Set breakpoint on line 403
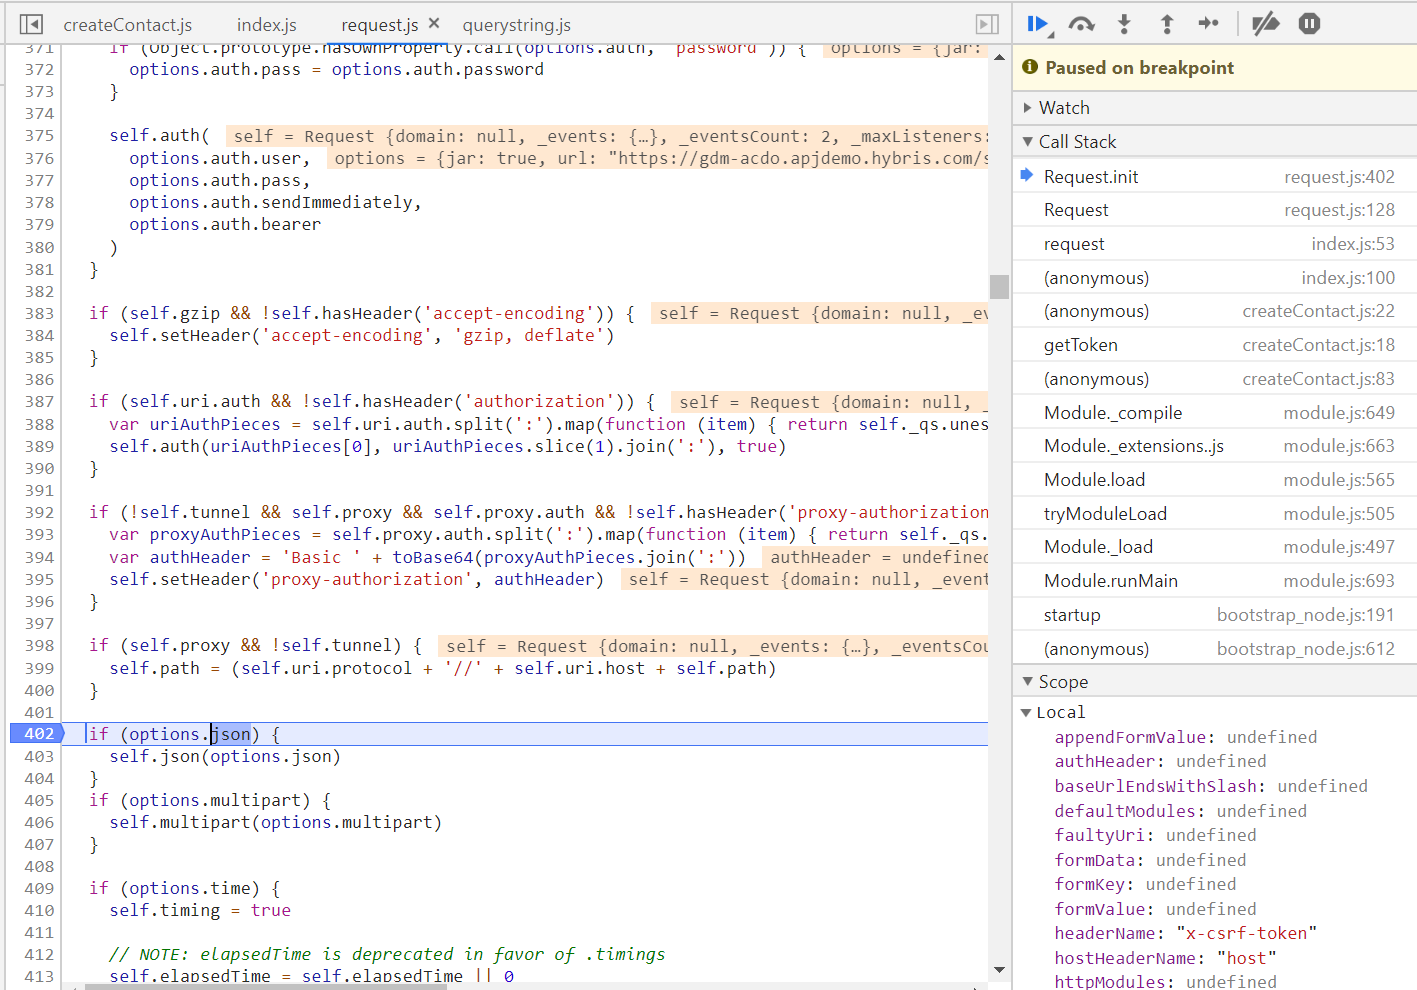This screenshot has height=990, width=1417. tap(39, 757)
